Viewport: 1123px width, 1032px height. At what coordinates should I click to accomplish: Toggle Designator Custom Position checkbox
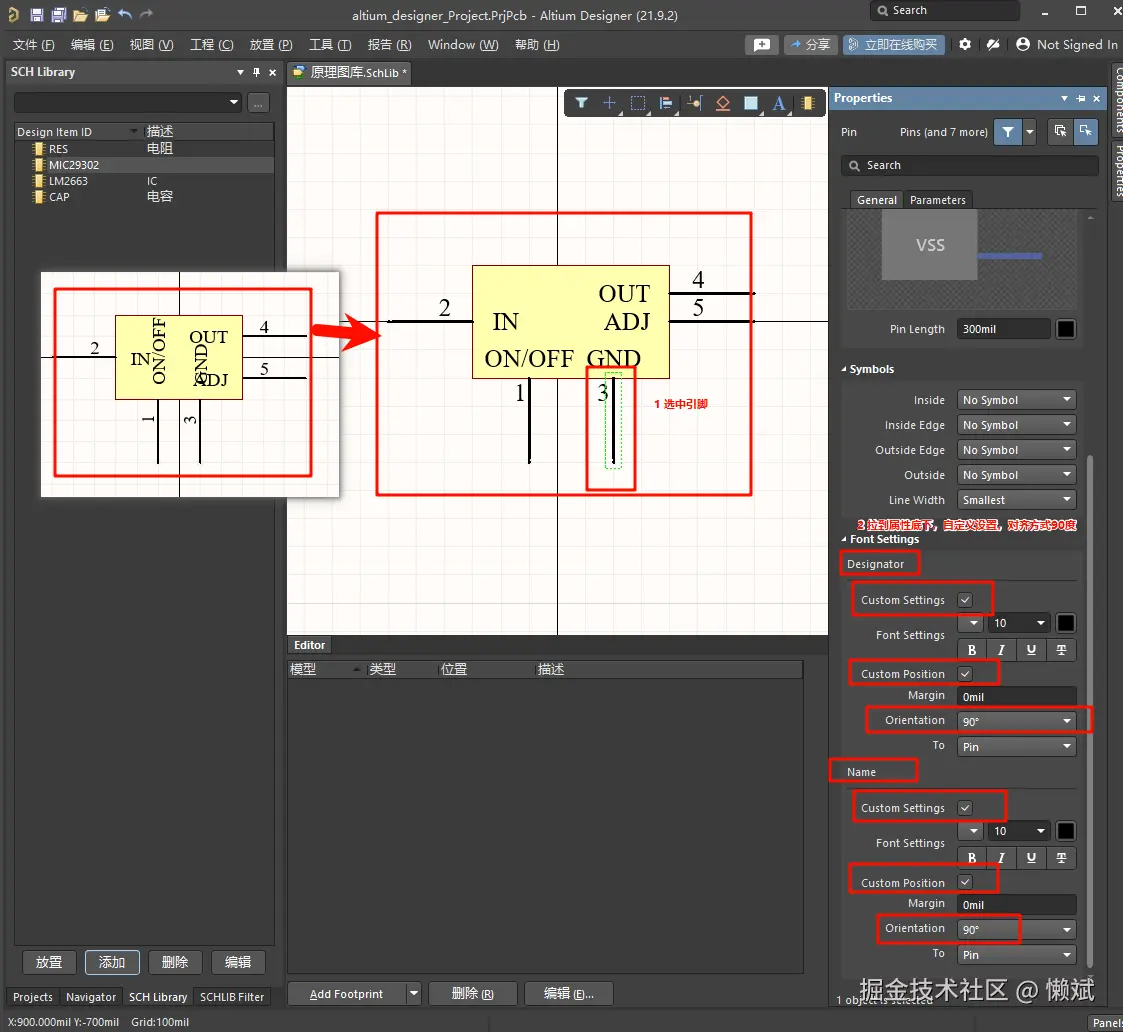(965, 674)
